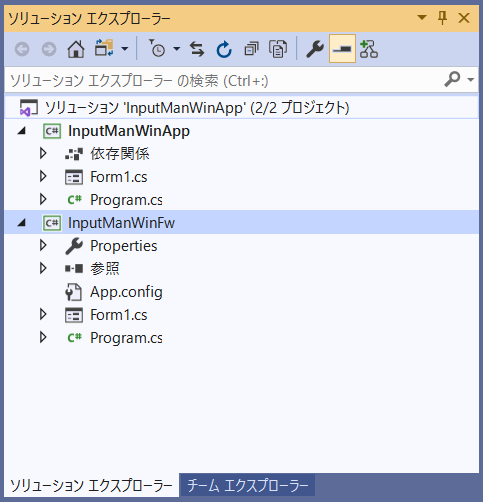Expand the 依存関係 node
The image size is (483, 502).
43,153
